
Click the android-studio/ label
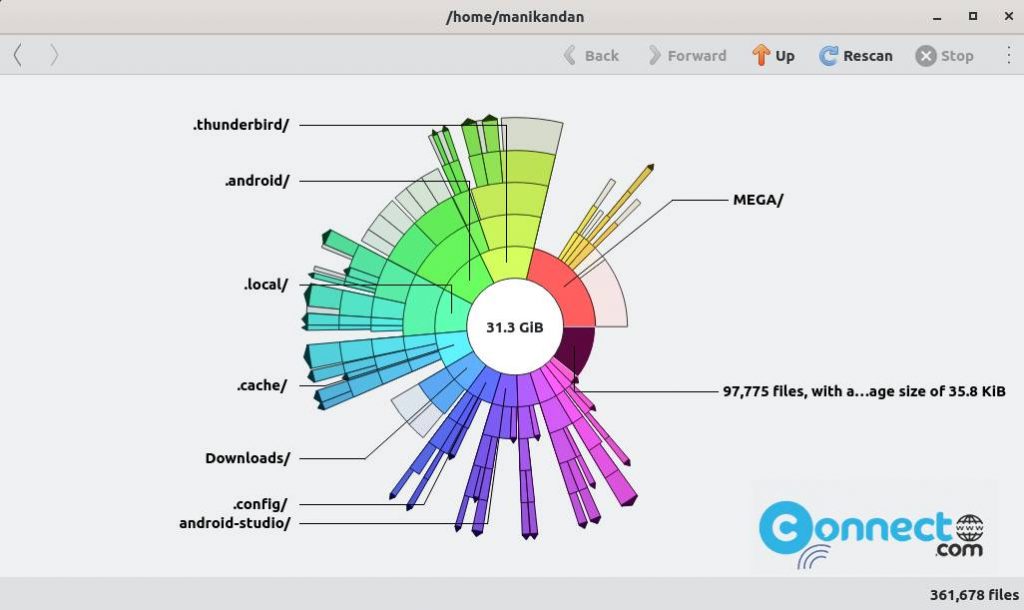235,522
